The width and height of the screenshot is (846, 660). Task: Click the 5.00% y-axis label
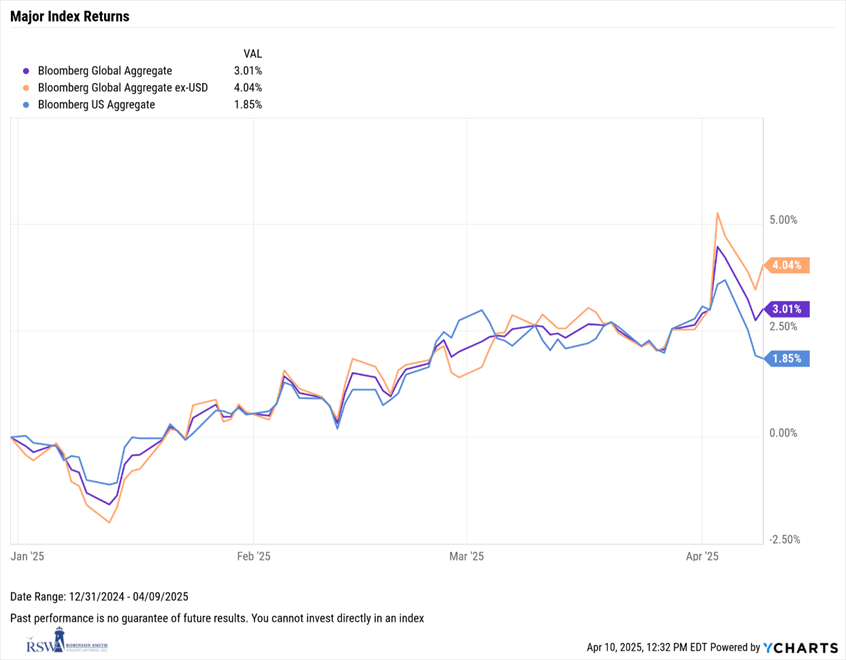pos(785,220)
